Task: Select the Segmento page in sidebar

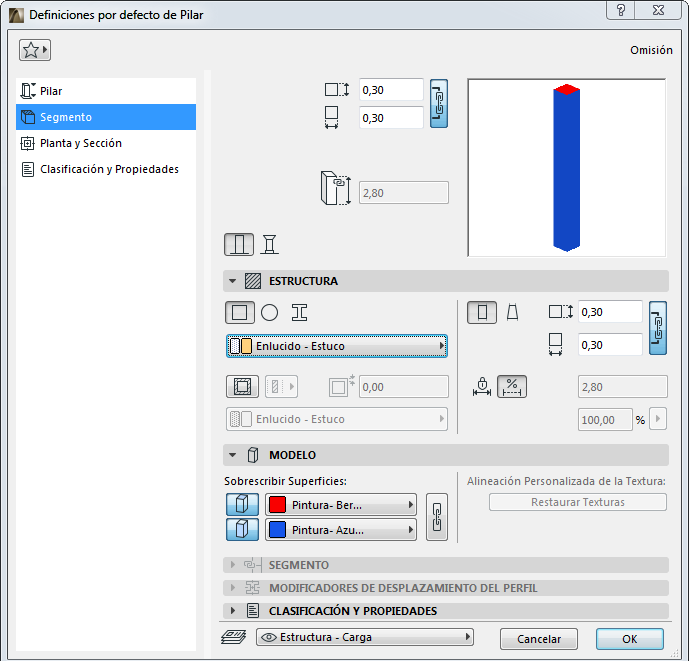Action: click(106, 117)
